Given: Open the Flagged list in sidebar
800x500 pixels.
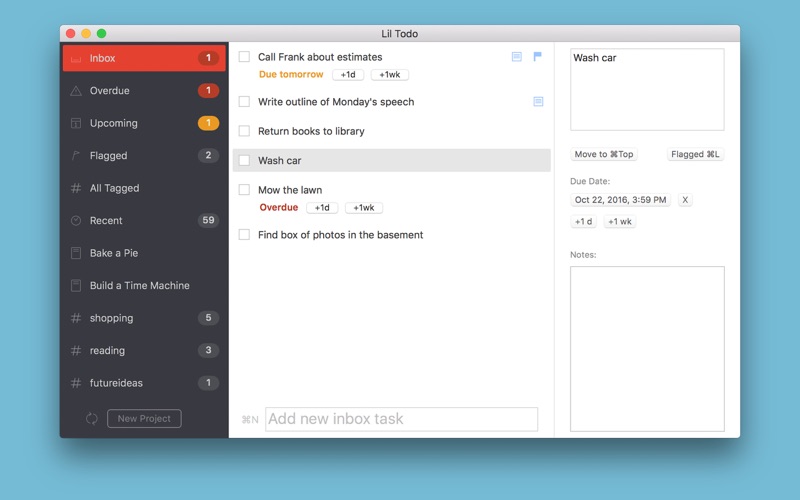Looking at the screenshot, I should (x=144, y=156).
